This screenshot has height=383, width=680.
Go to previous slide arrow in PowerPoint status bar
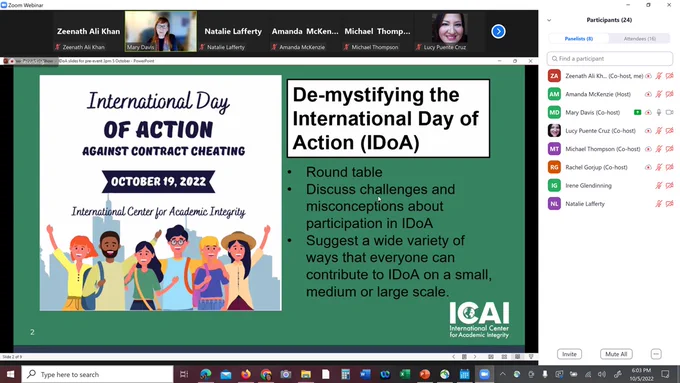[x=454, y=357]
